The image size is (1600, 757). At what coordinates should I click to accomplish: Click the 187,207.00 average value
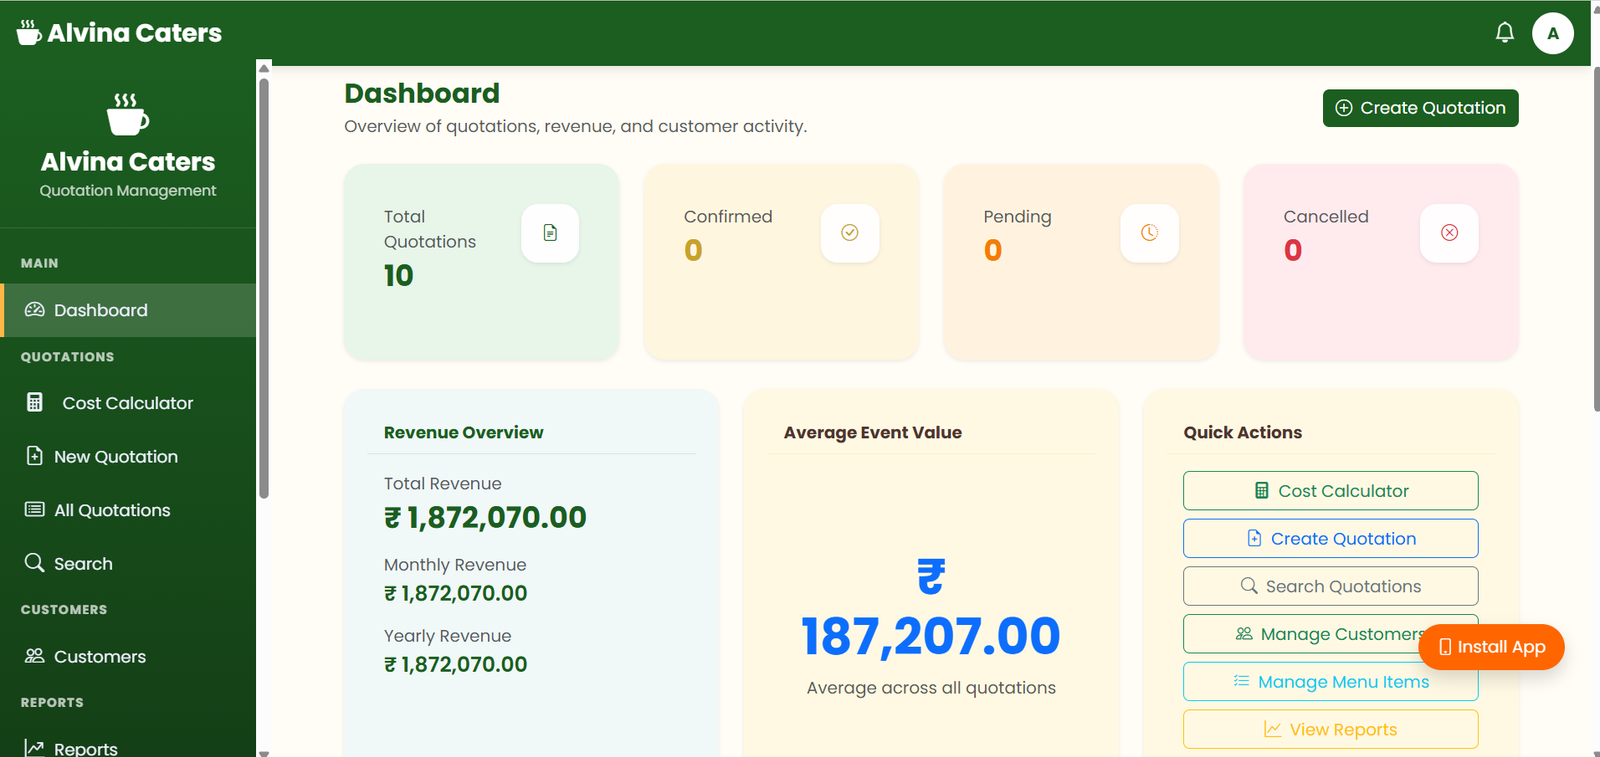pos(931,636)
